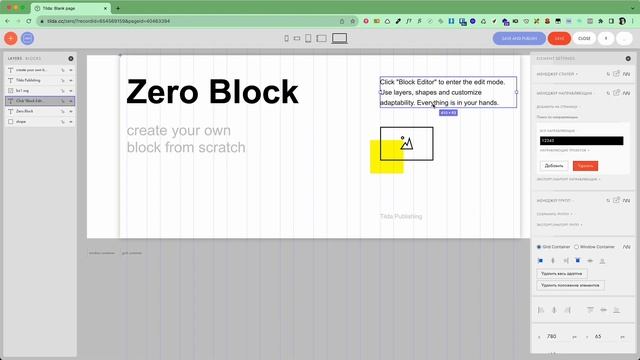Click the red Save button
Screen dimensions: 640x360
(559, 38)
